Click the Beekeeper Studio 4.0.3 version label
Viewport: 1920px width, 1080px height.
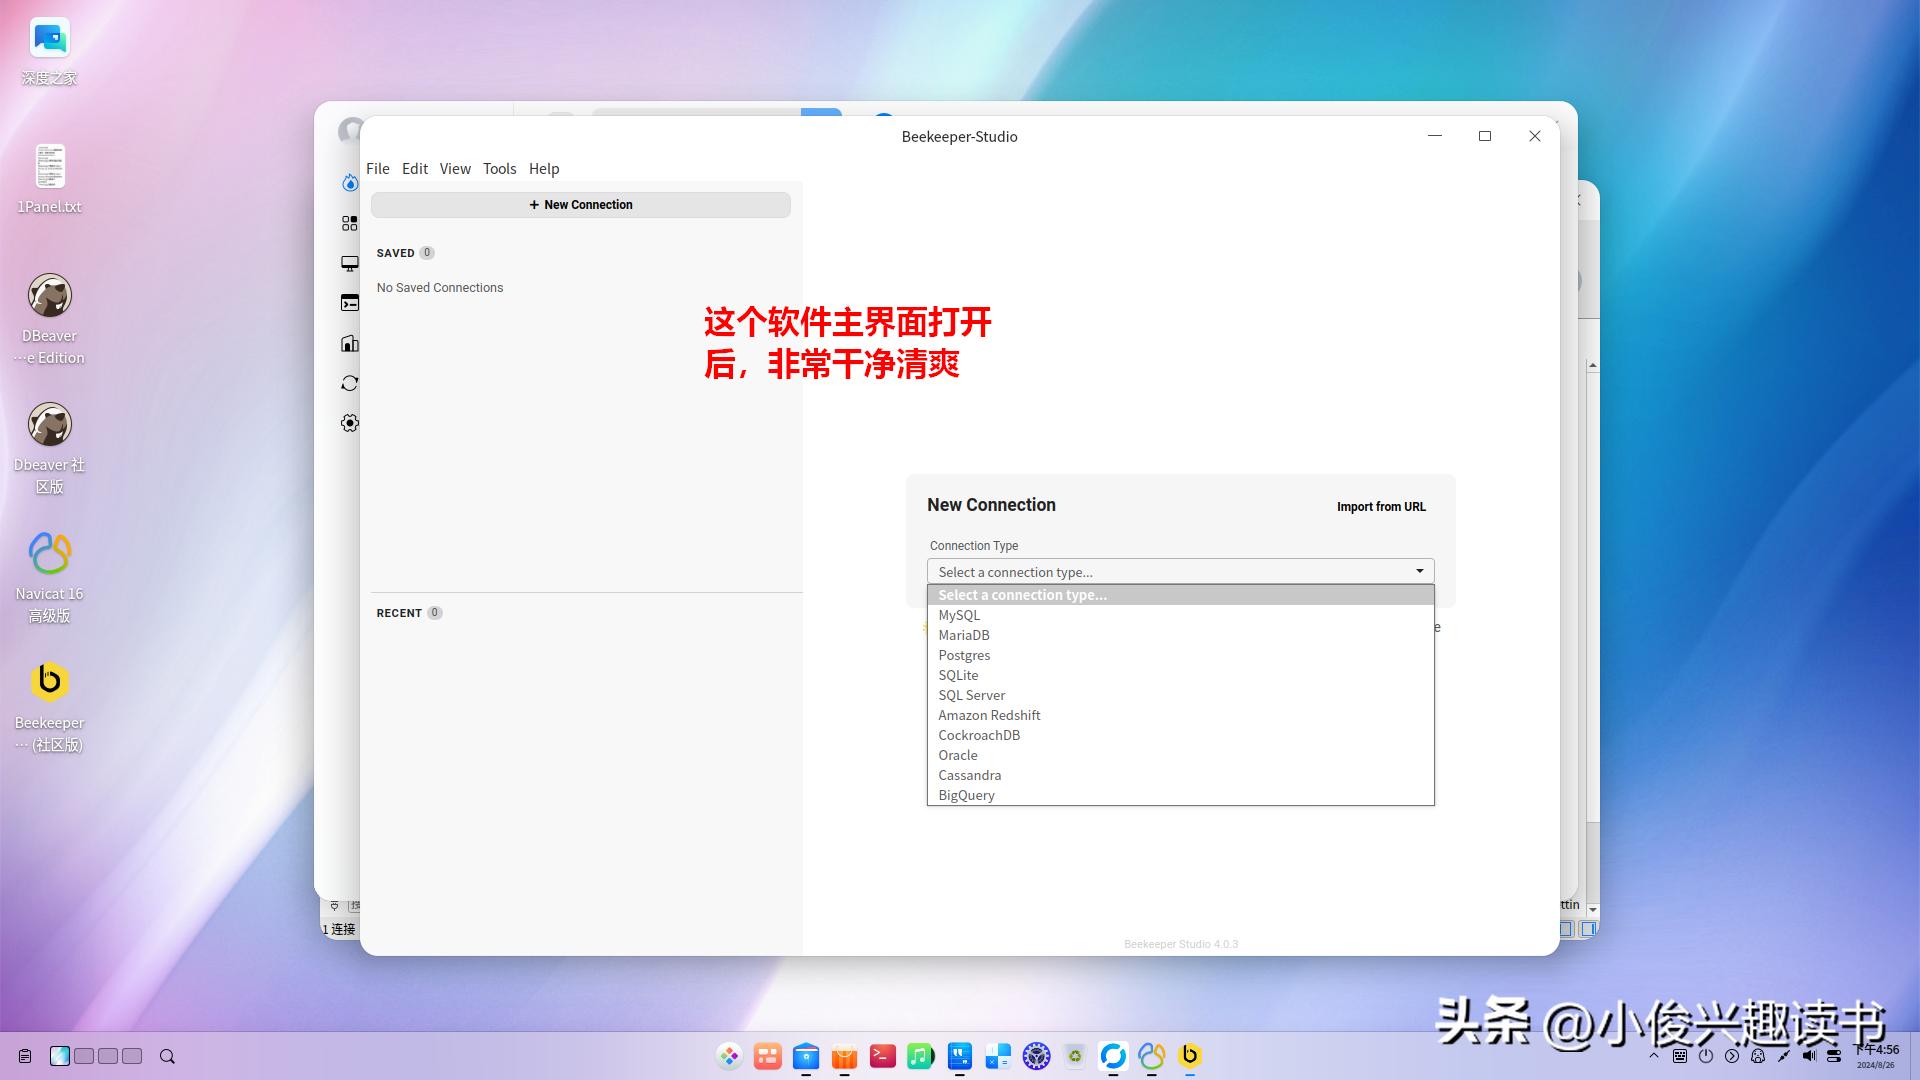click(1180, 944)
